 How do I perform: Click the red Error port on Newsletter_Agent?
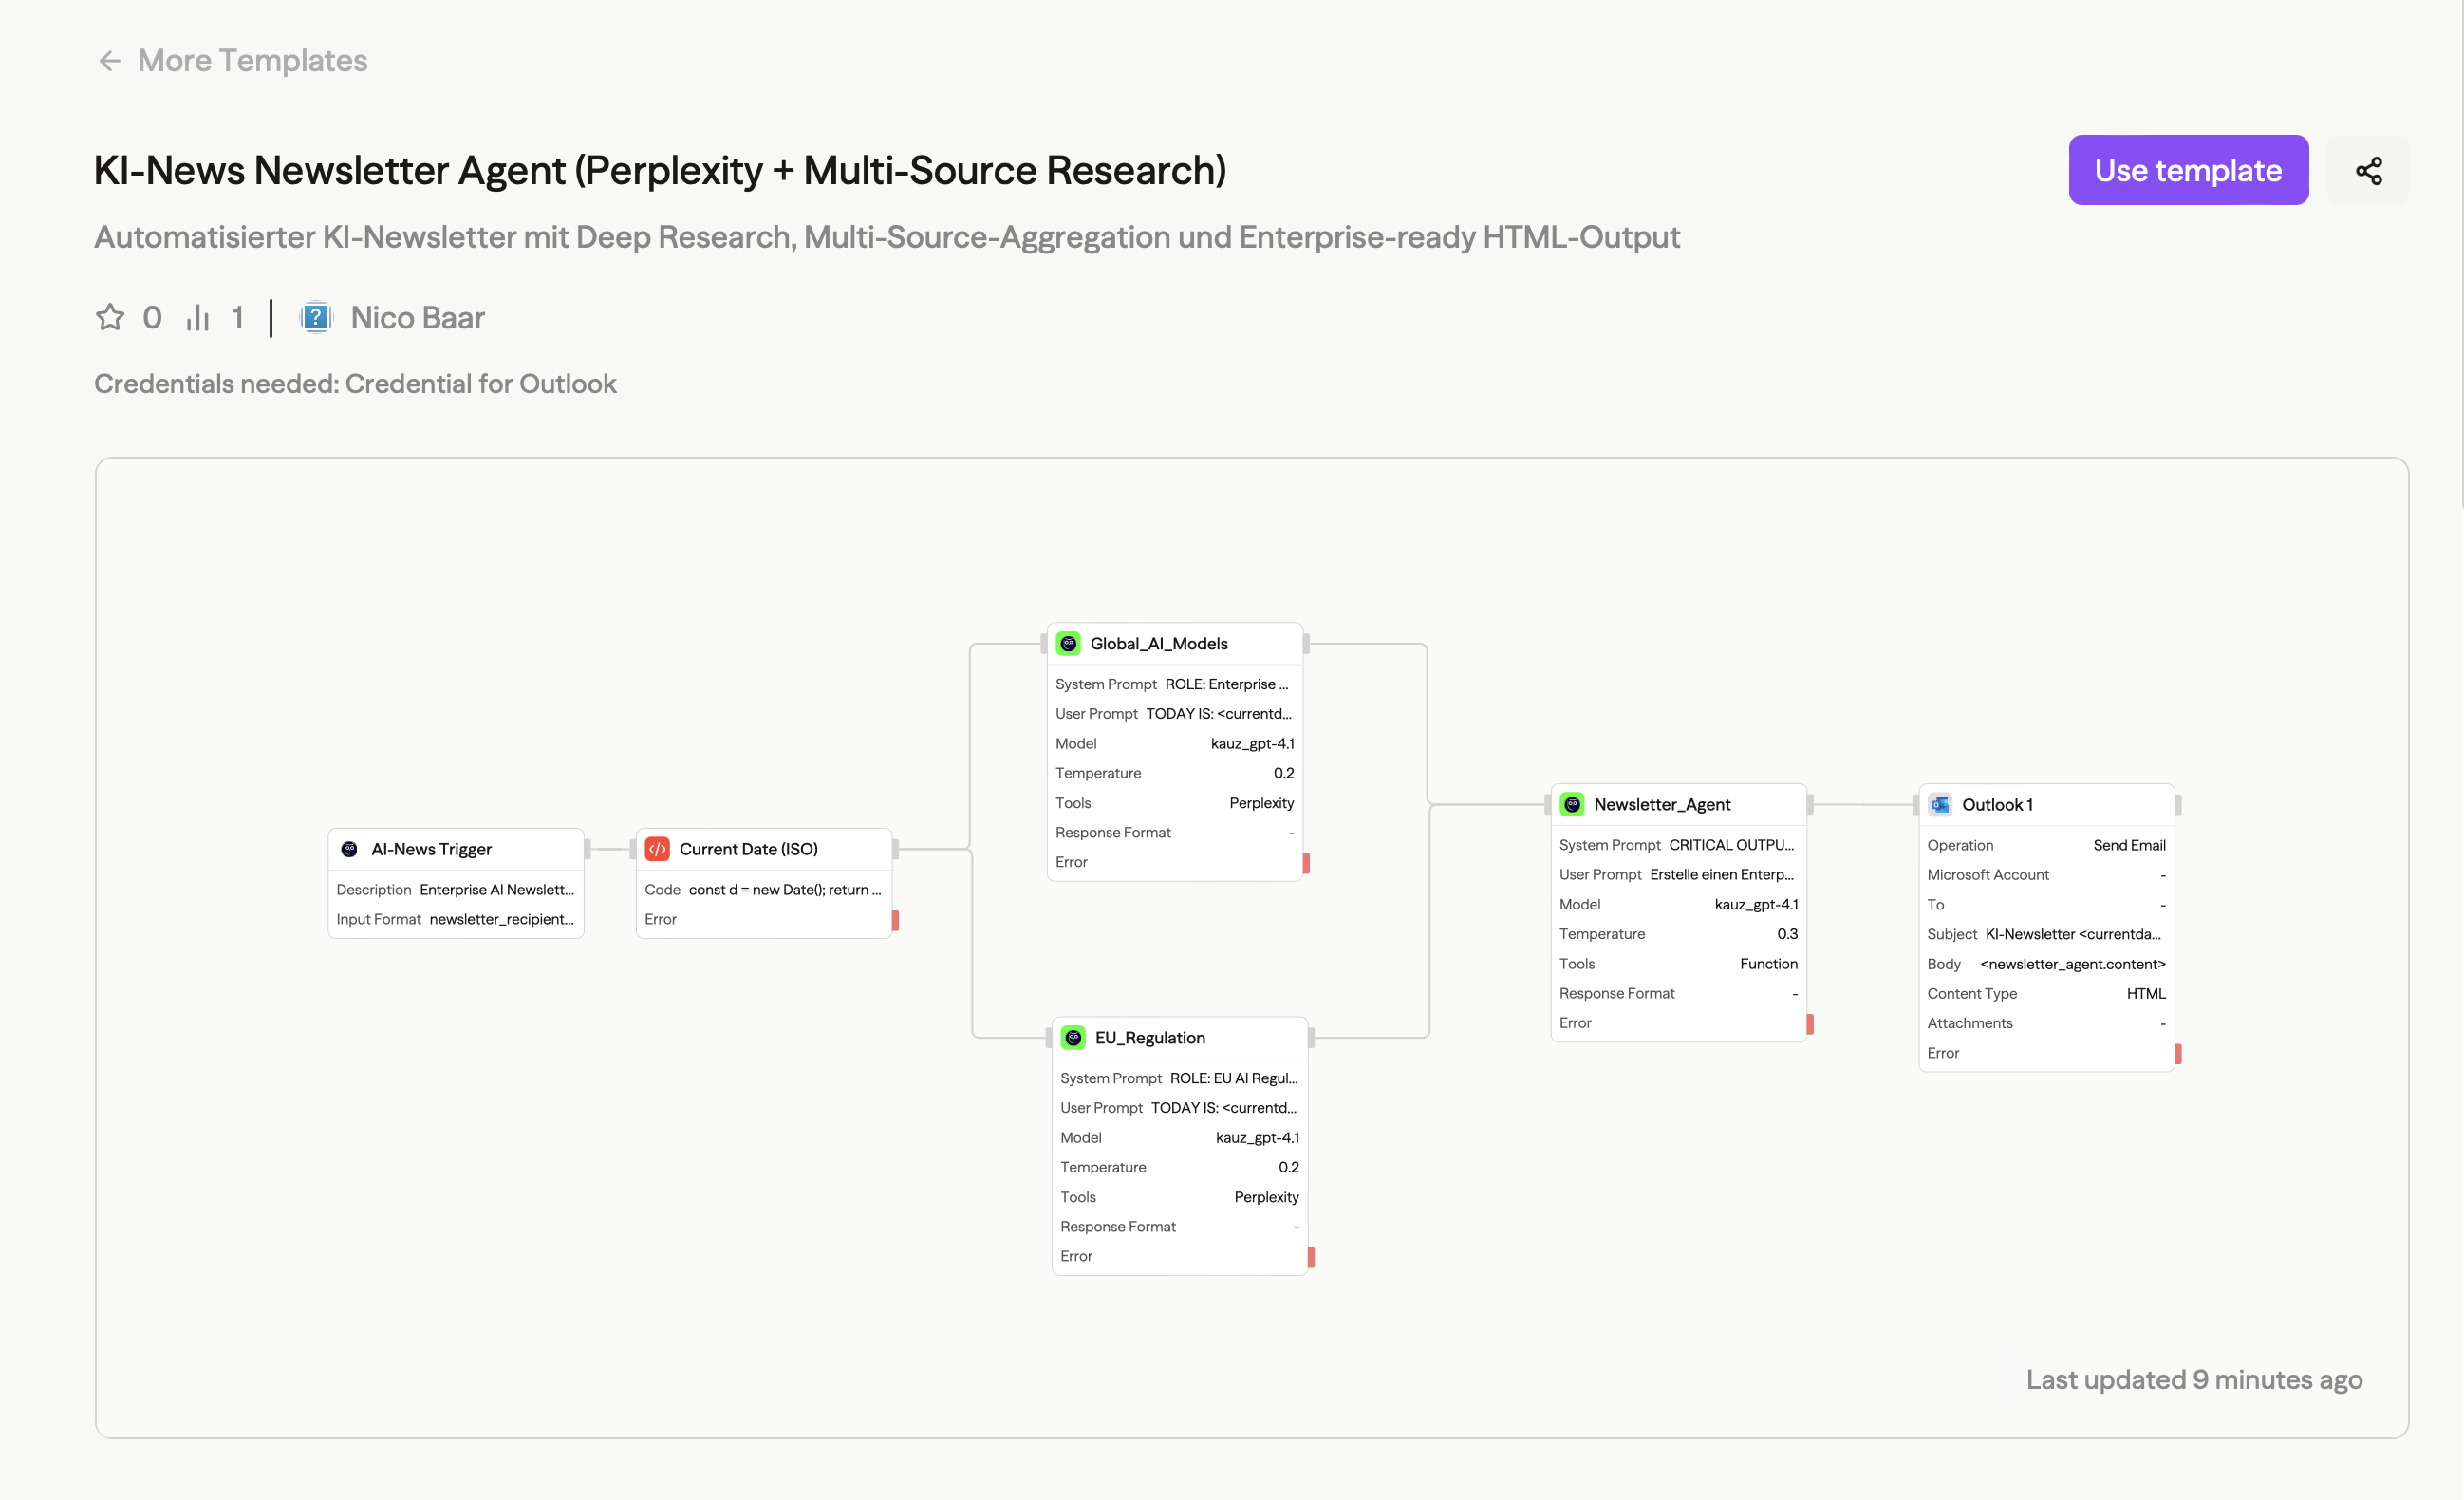[x=1810, y=1024]
